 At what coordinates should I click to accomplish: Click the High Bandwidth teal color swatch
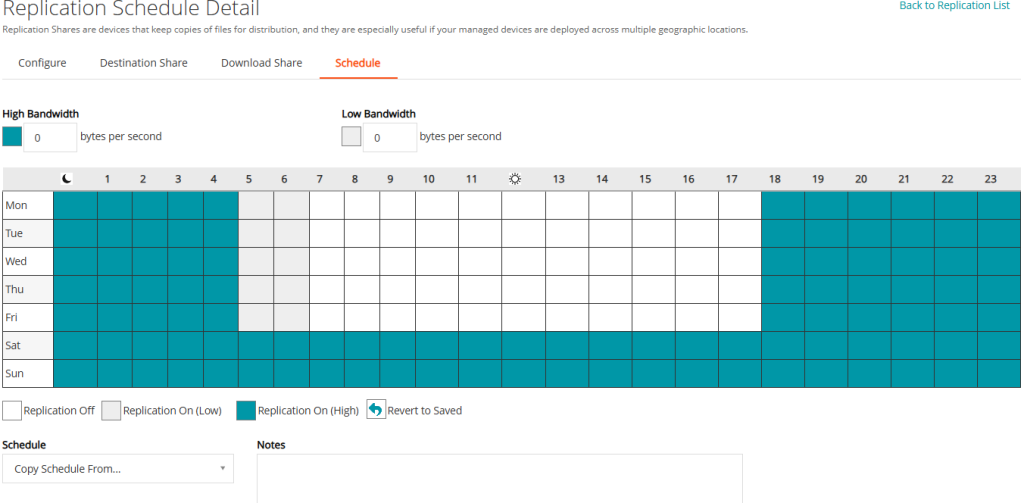pyautogui.click(x=12, y=137)
